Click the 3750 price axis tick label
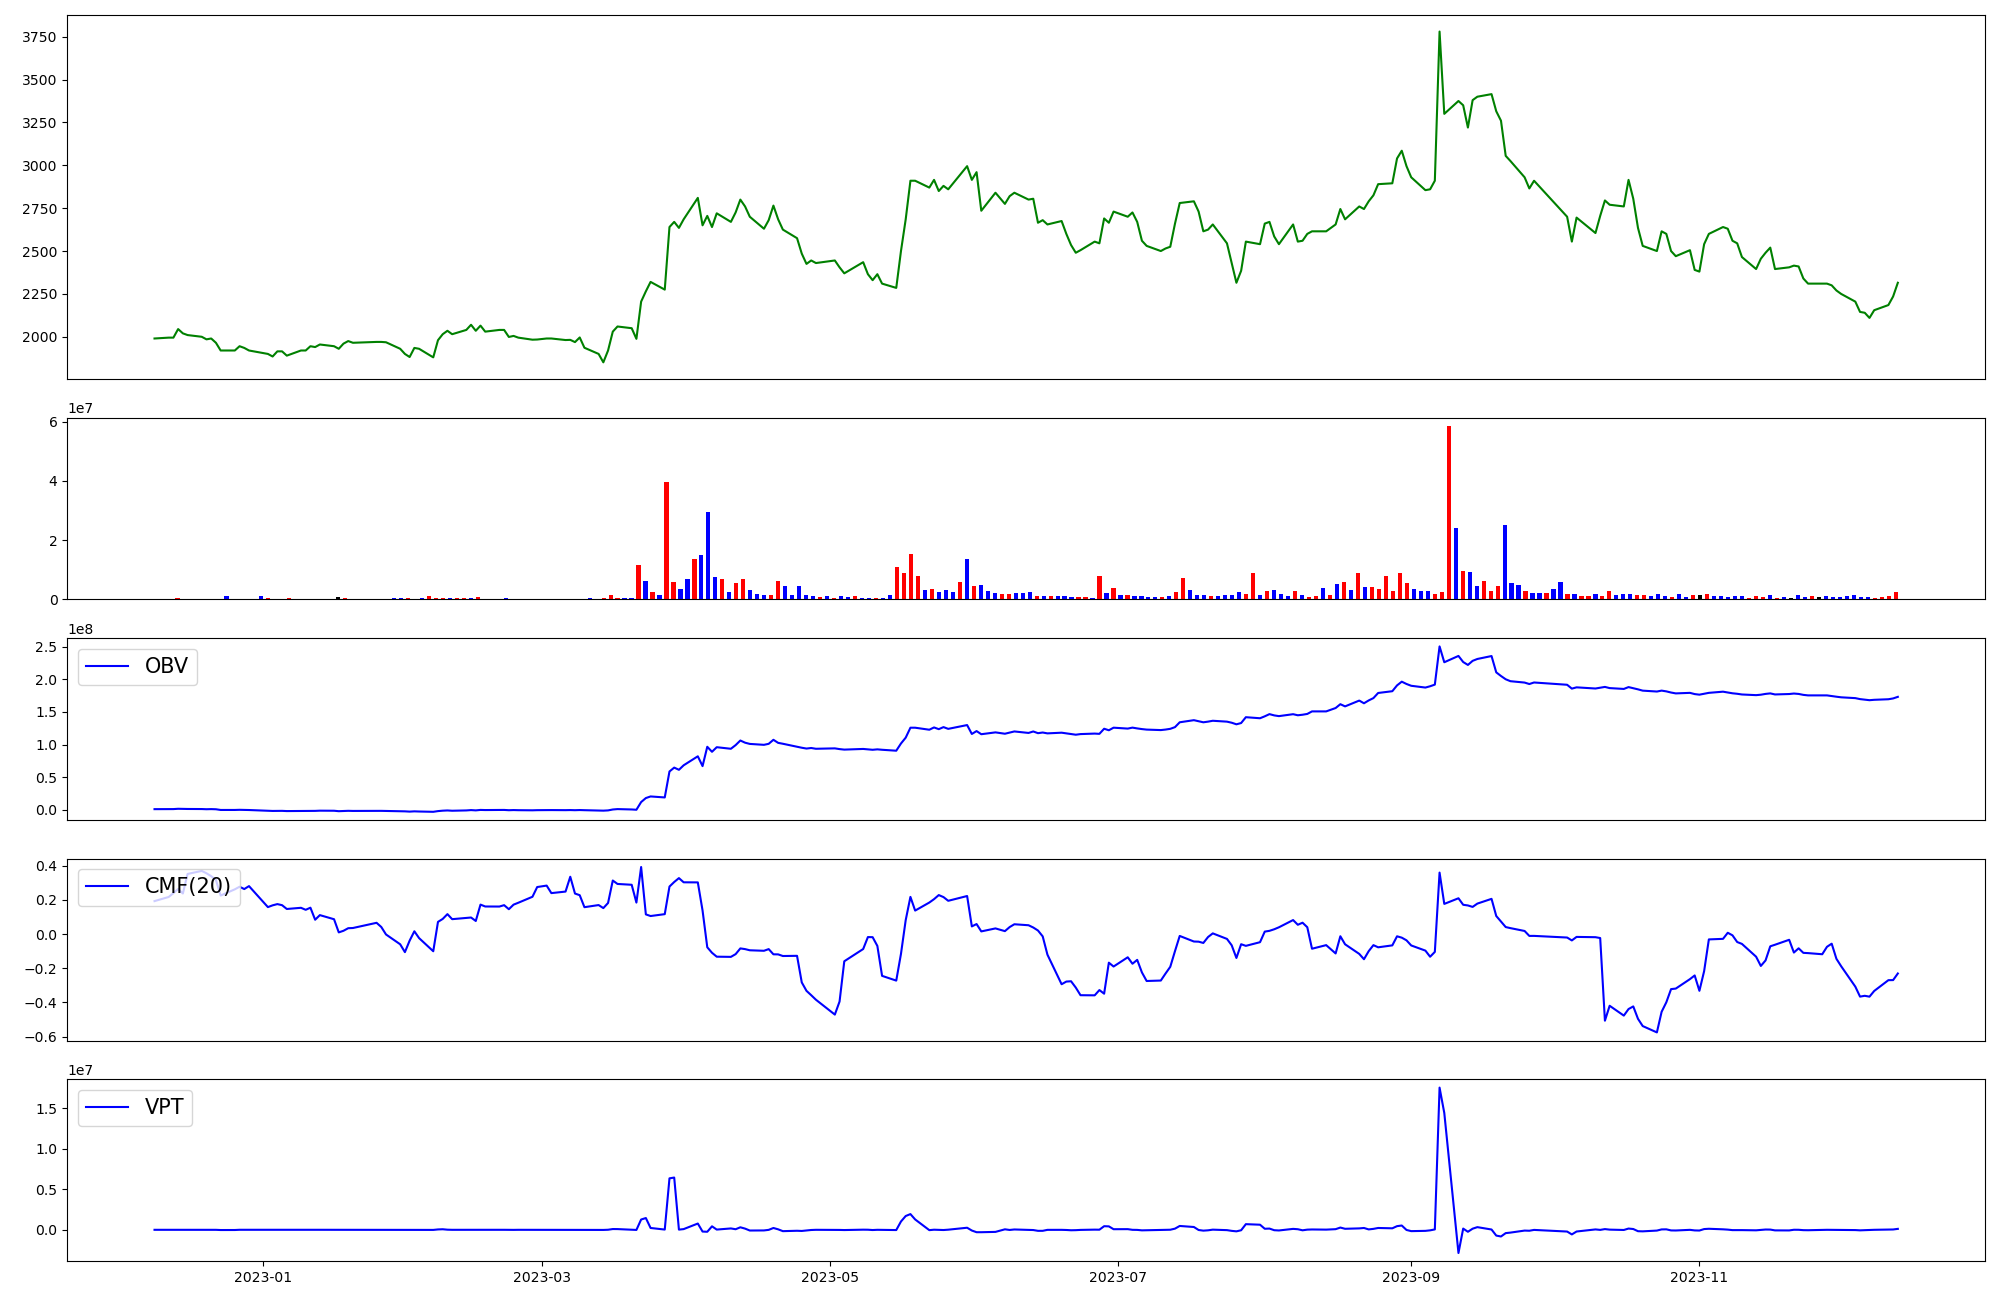Image resolution: width=2000 pixels, height=1300 pixels. pos(41,38)
